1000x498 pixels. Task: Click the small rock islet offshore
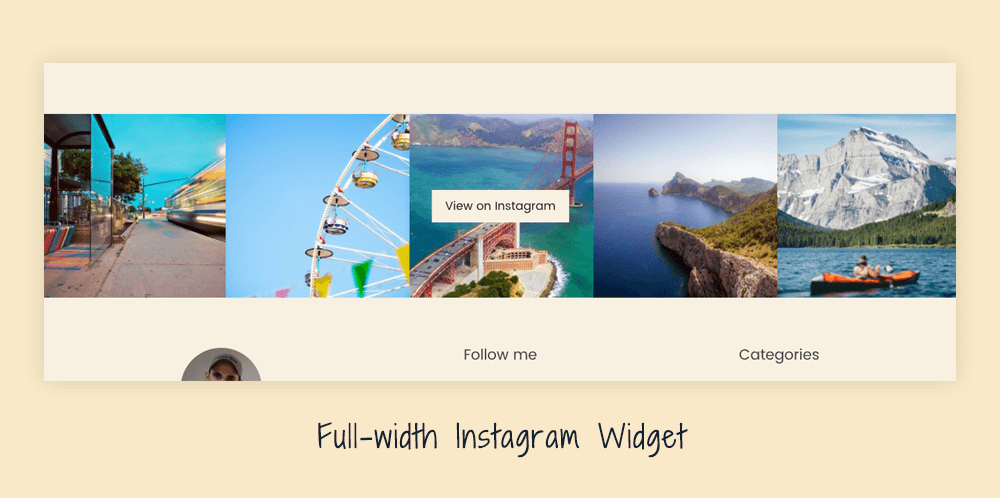pyautogui.click(x=654, y=191)
